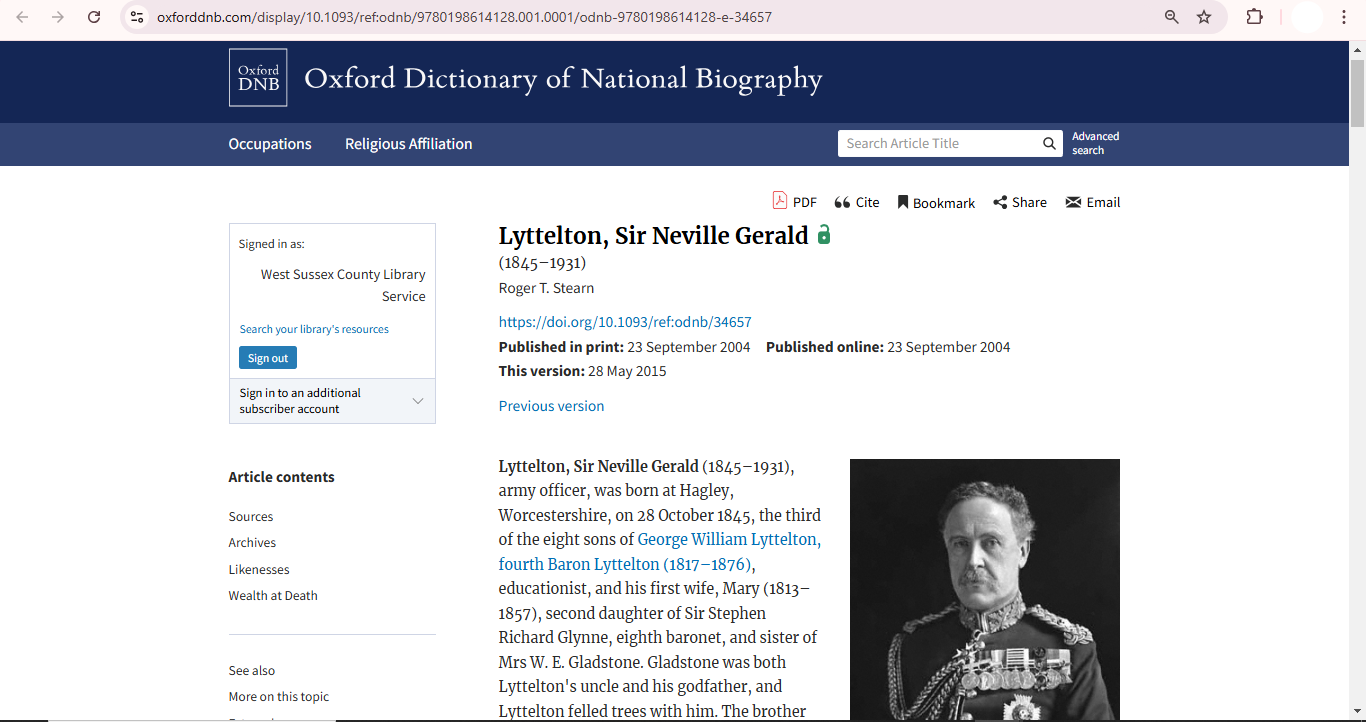Open the browser profile avatar
This screenshot has width=1366, height=722.
1307,17
